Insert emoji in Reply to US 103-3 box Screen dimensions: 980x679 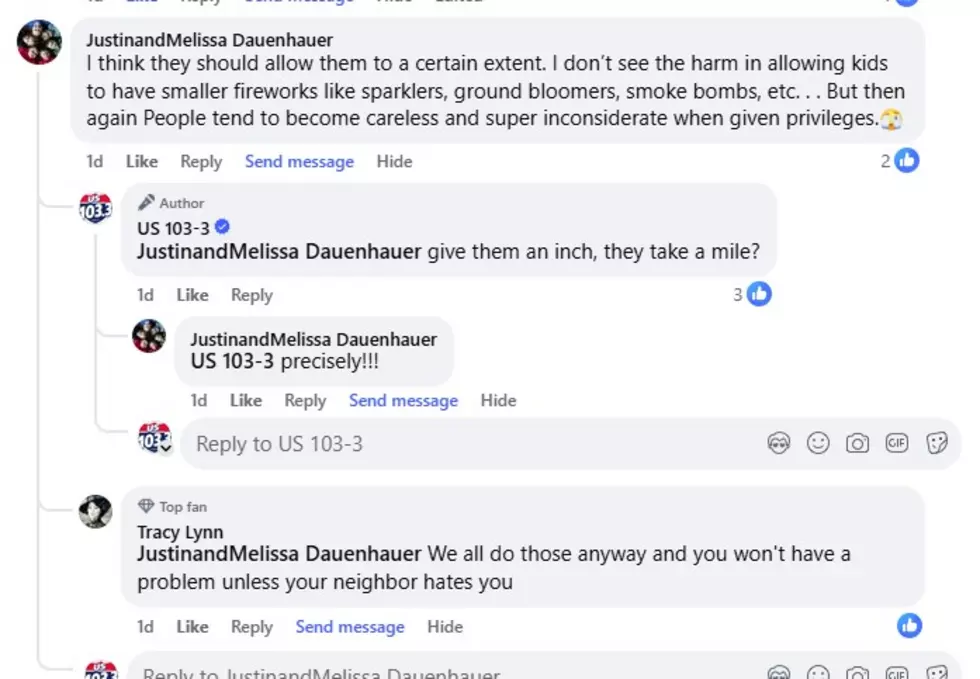pyautogui.click(x=818, y=443)
